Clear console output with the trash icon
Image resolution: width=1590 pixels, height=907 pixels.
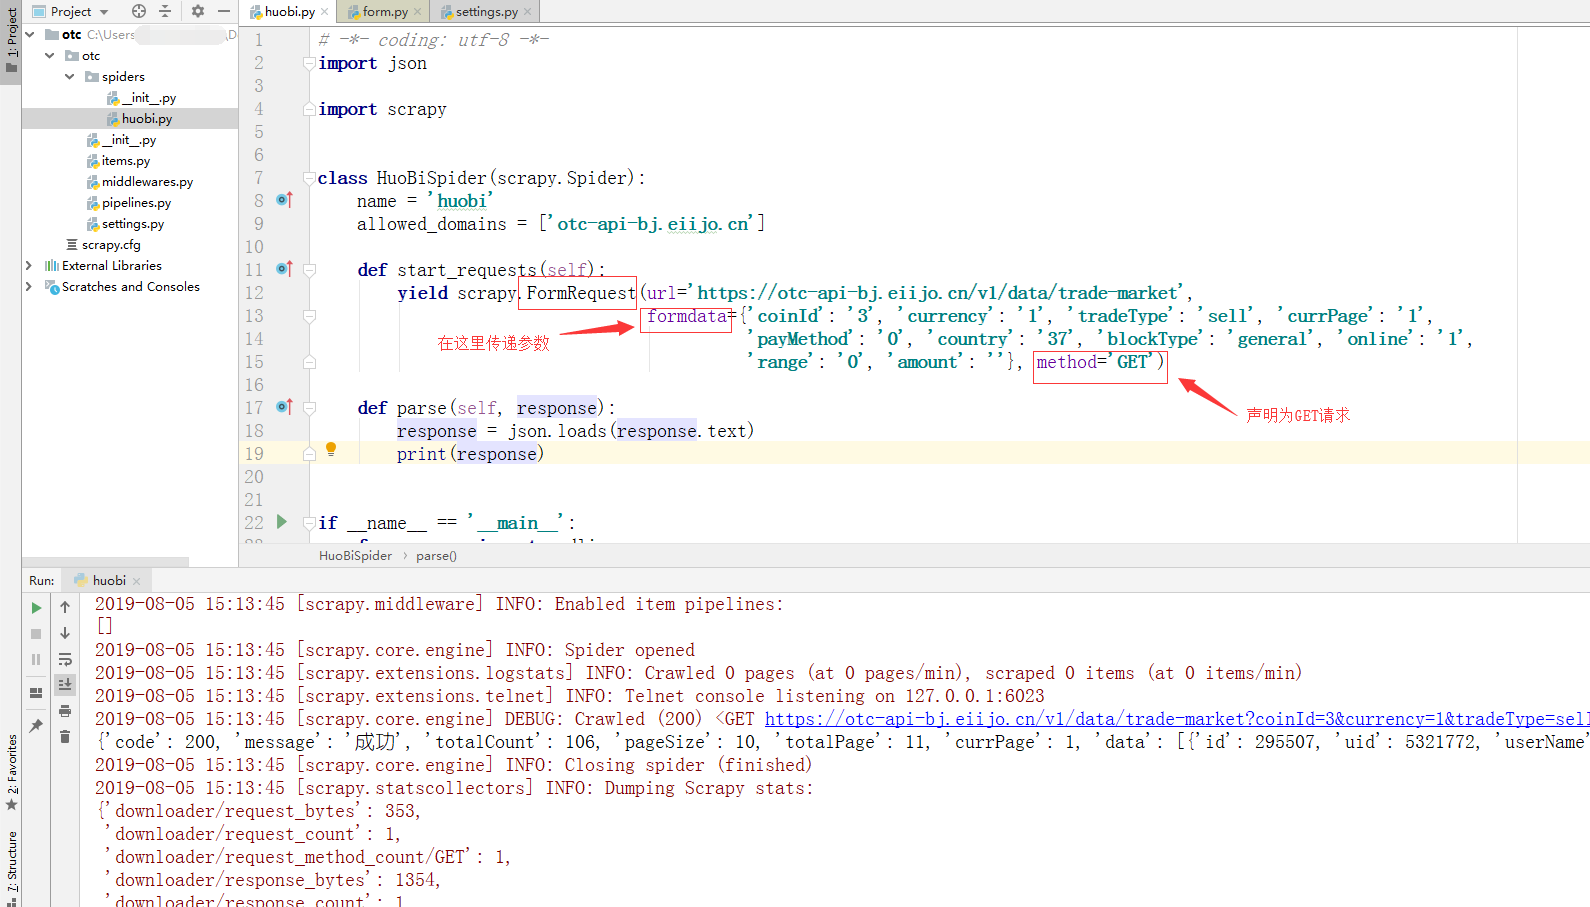(x=65, y=737)
